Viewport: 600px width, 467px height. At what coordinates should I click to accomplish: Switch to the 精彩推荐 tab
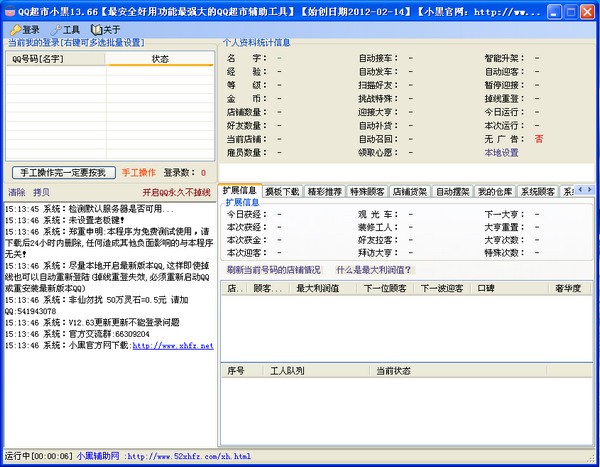pyautogui.click(x=324, y=191)
